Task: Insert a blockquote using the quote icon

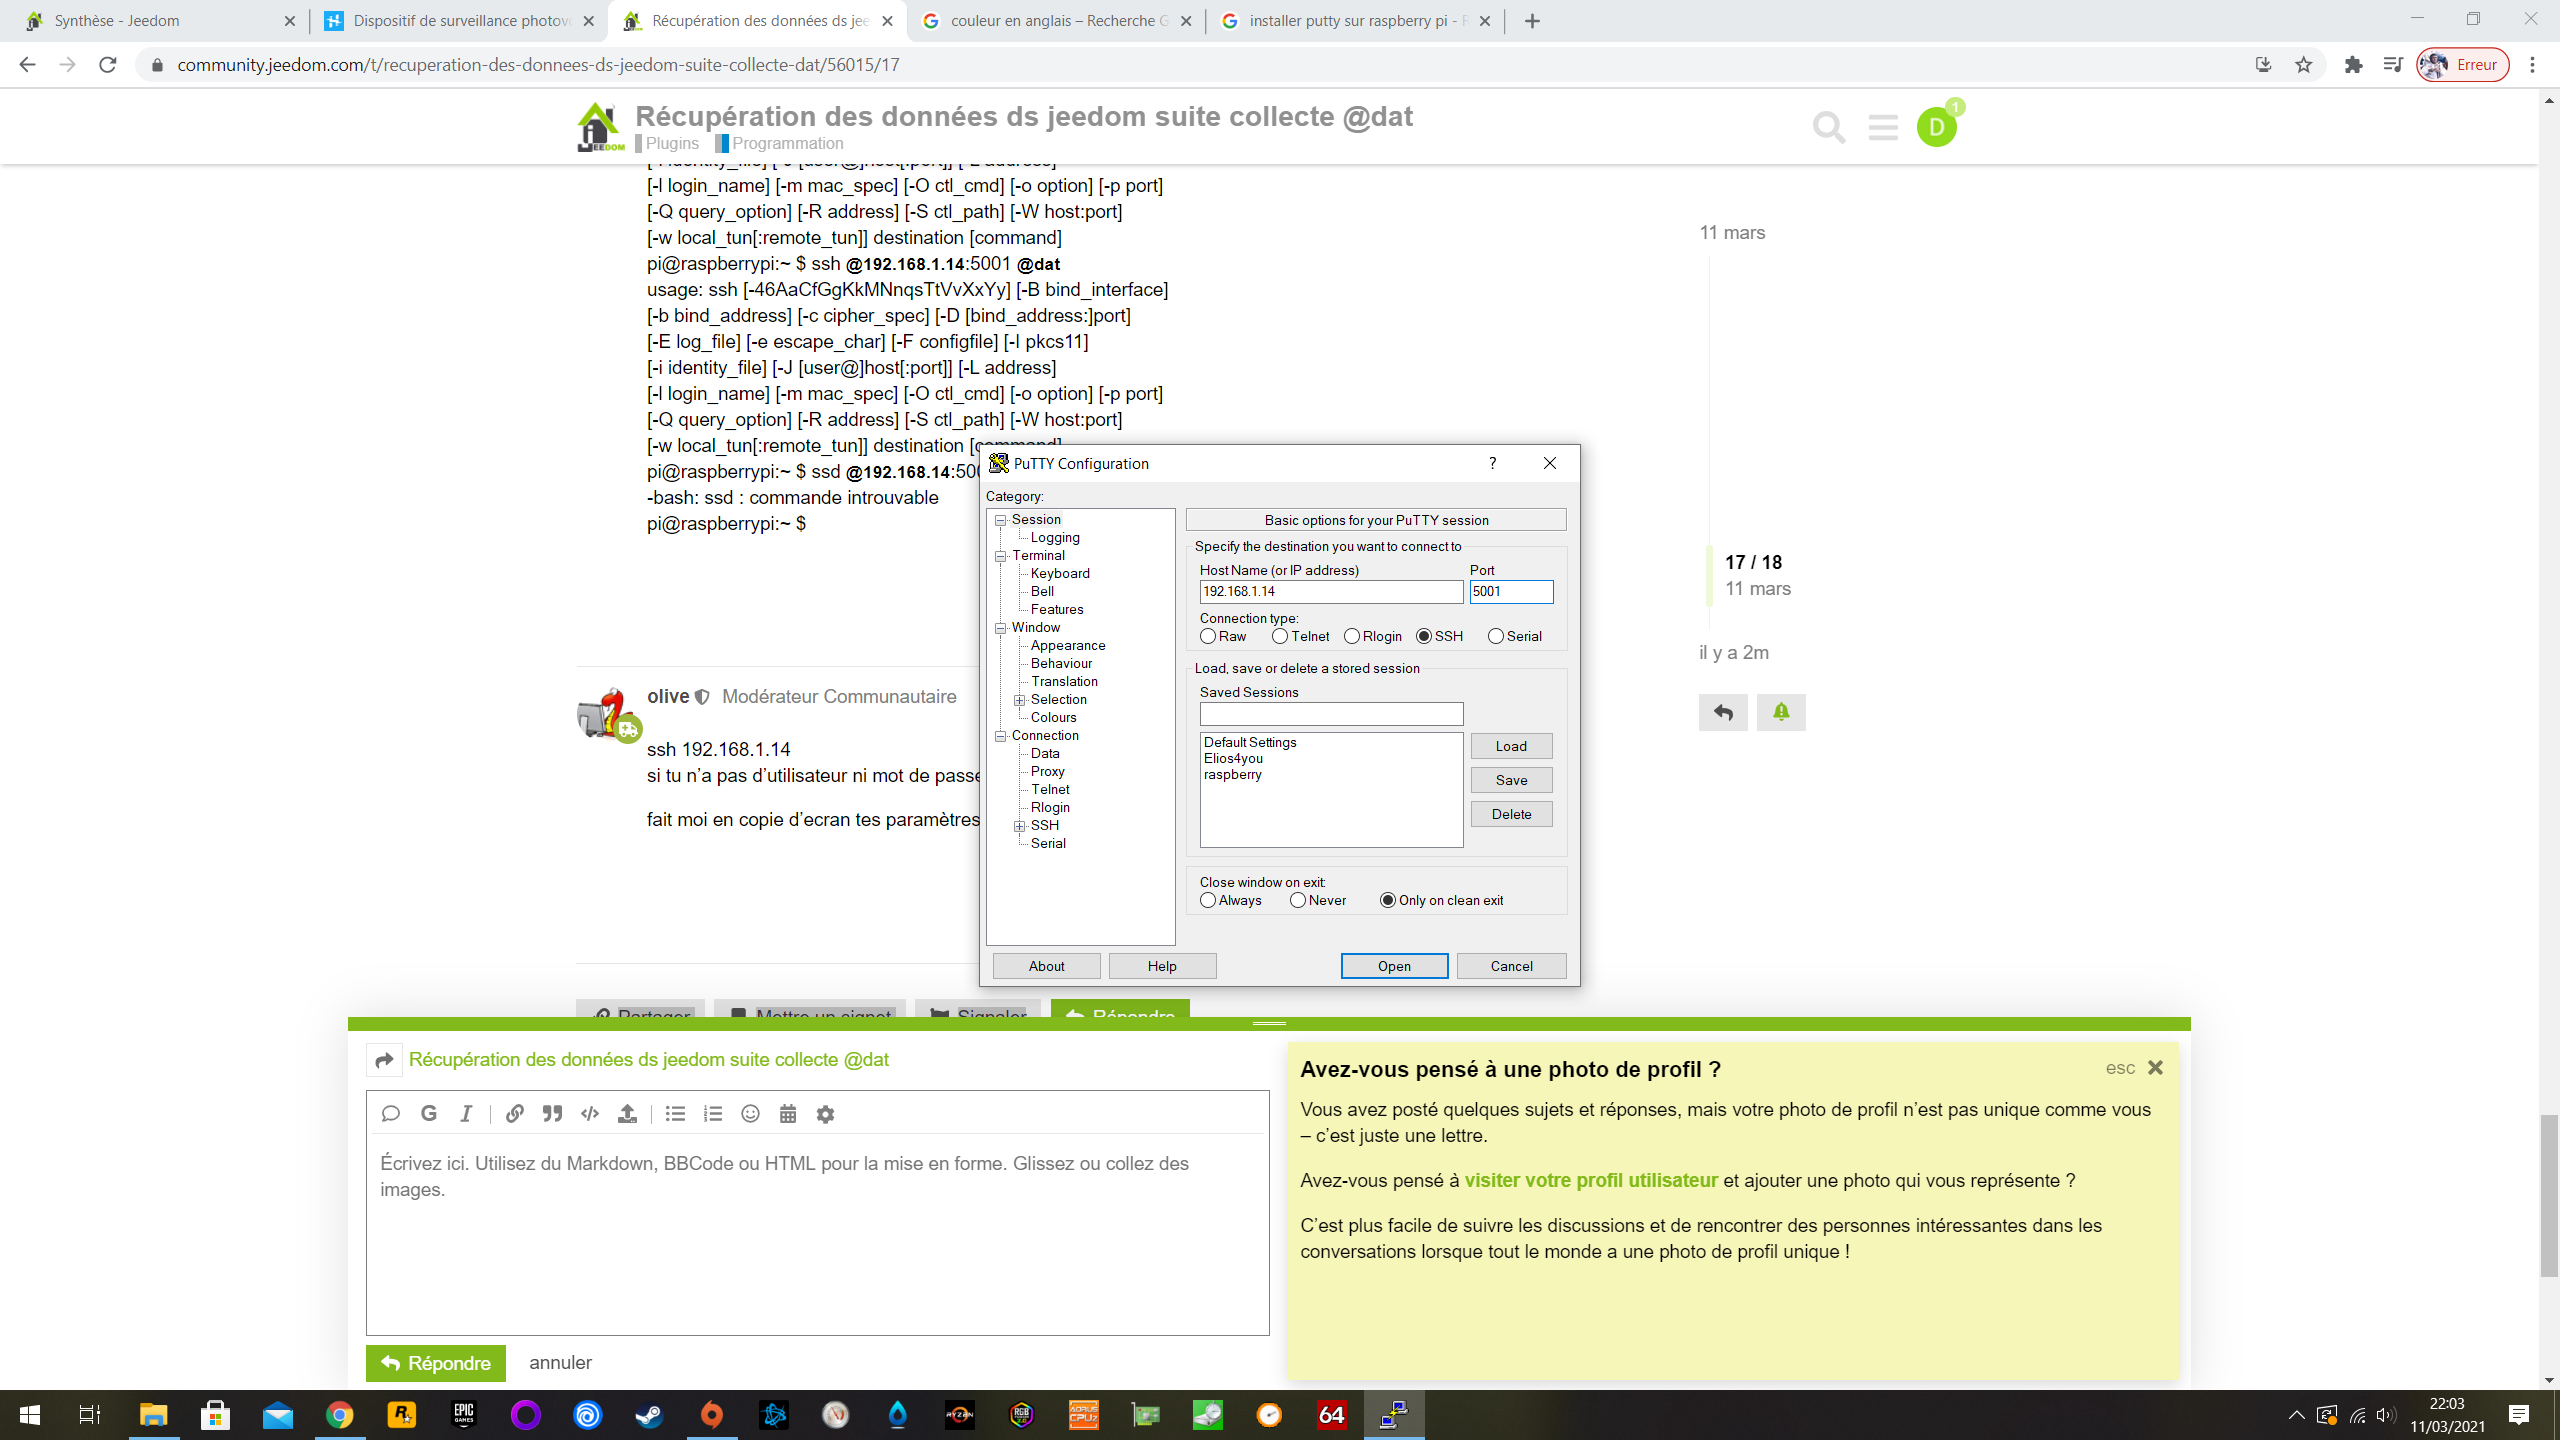Action: pyautogui.click(x=552, y=1114)
